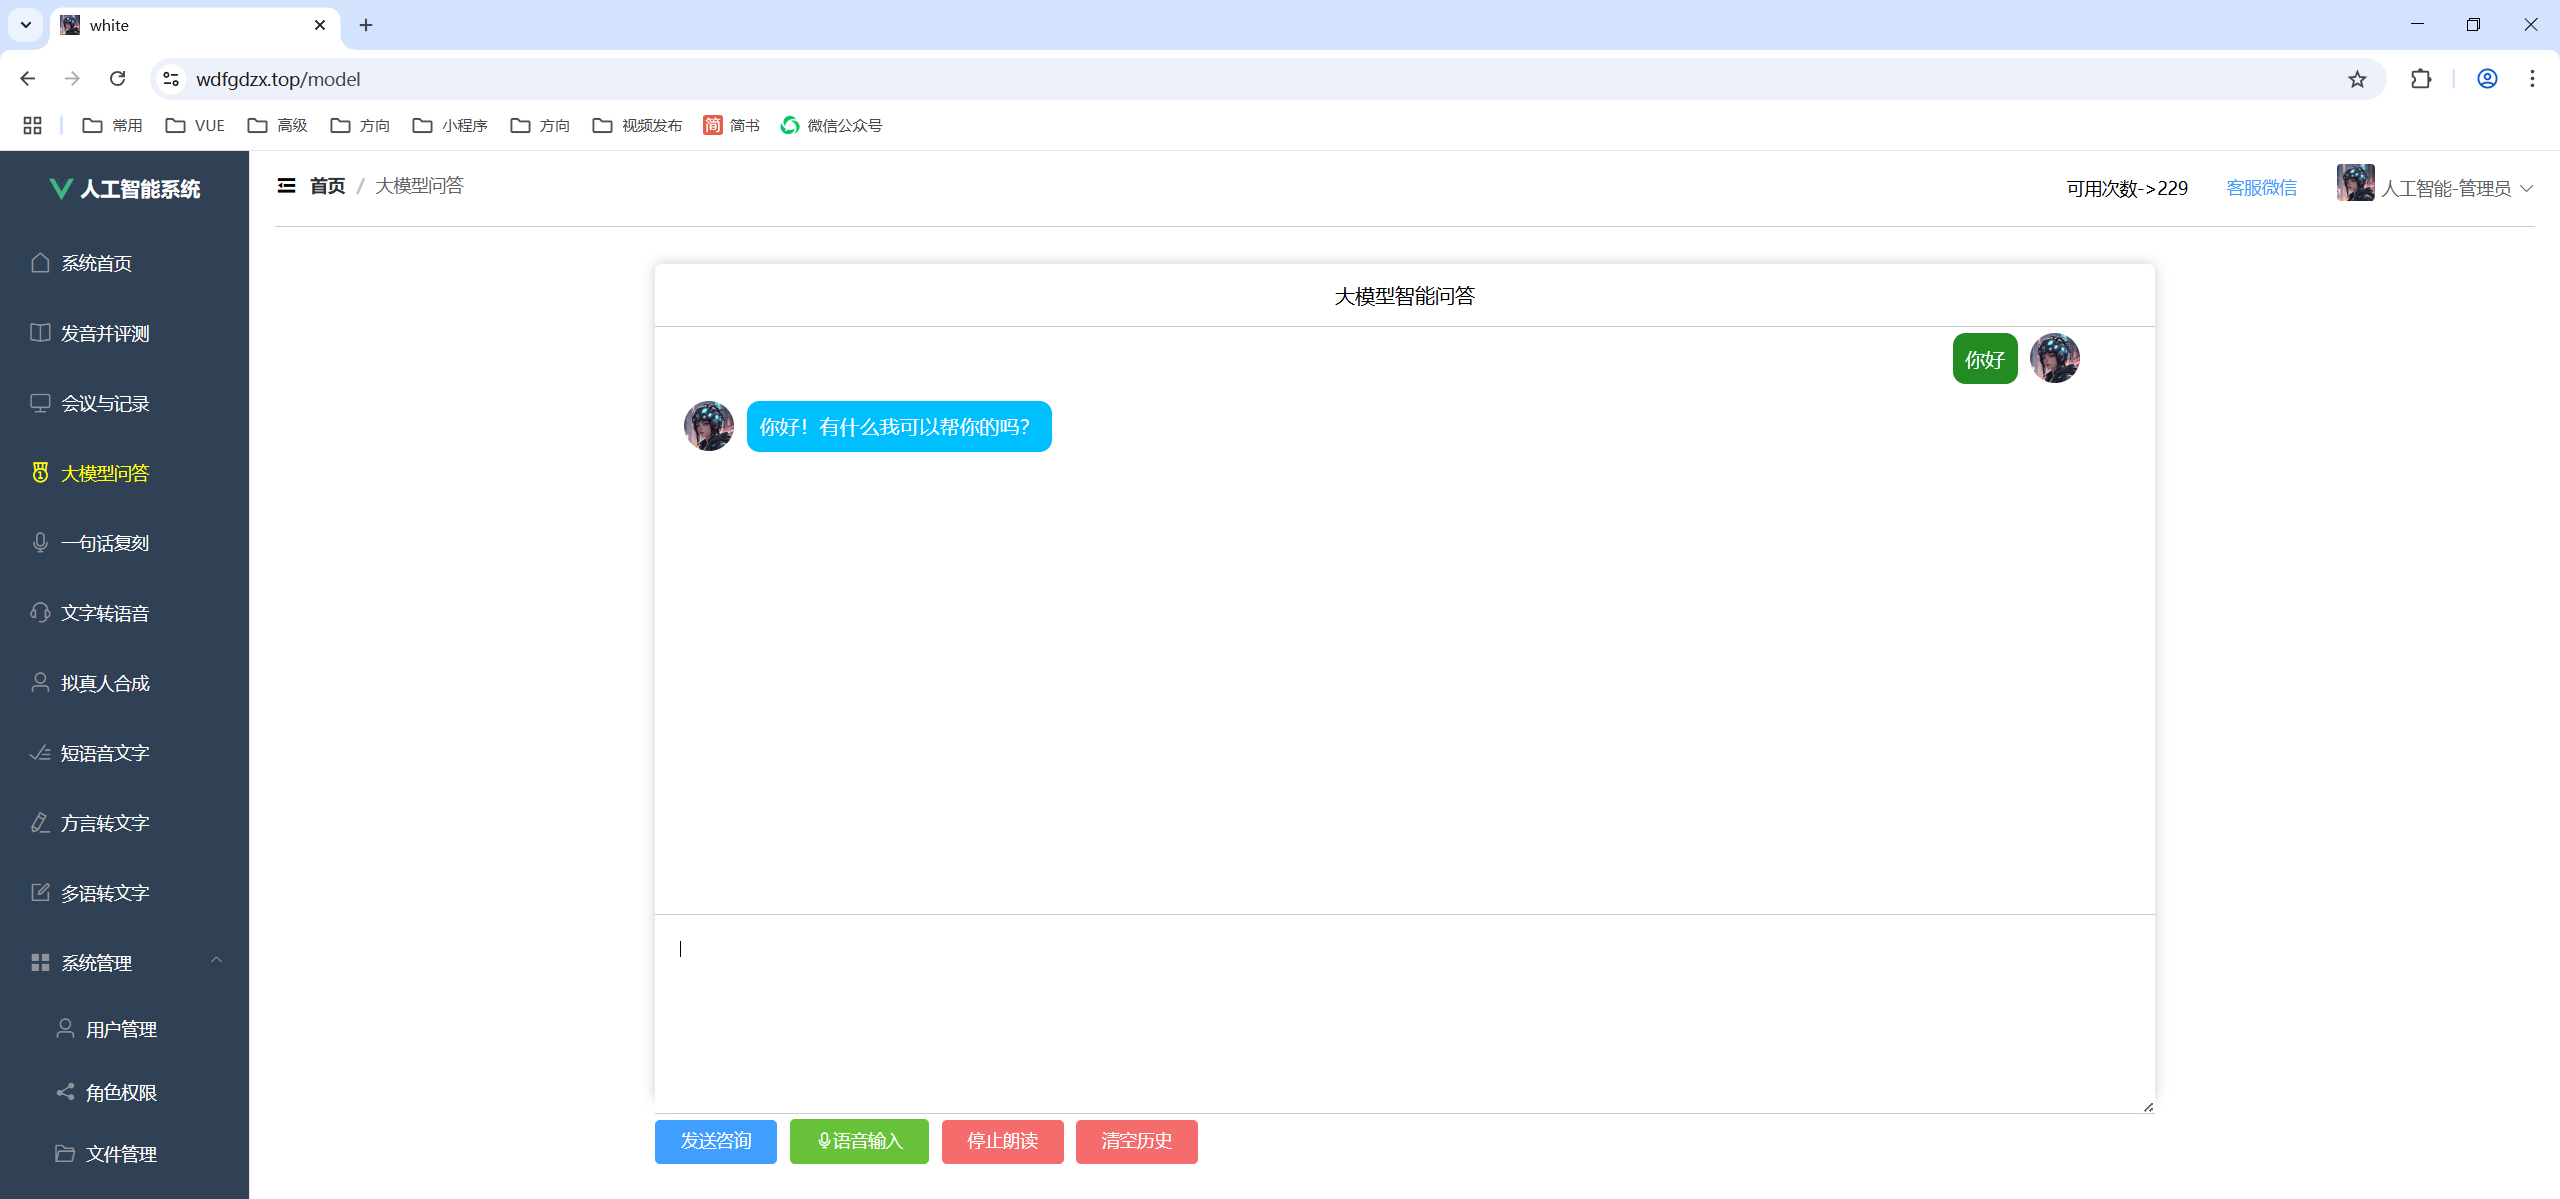The width and height of the screenshot is (2560, 1199).
Task: Click the 发送咨询 button
Action: pos(716,1141)
